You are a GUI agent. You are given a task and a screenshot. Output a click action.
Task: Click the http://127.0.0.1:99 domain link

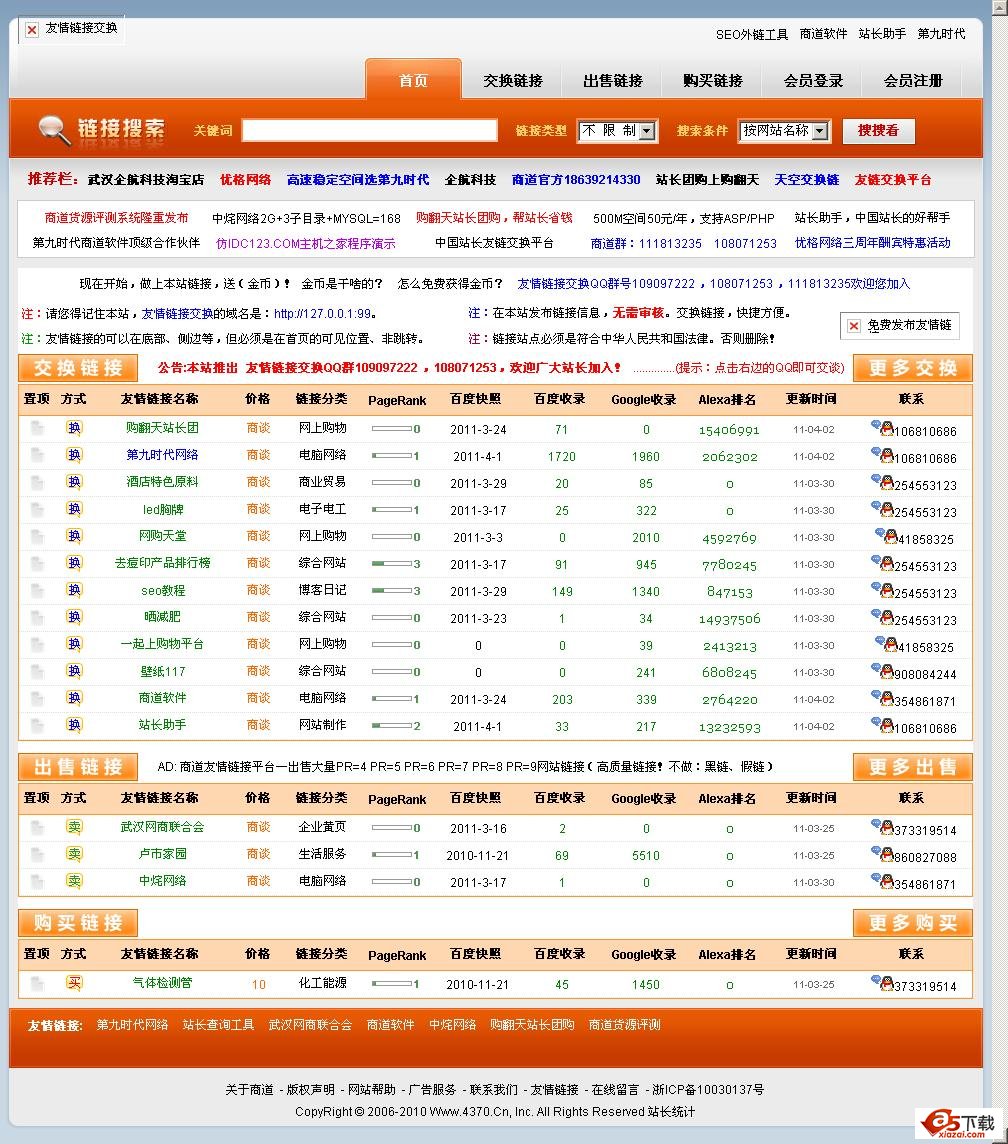pos(322,314)
